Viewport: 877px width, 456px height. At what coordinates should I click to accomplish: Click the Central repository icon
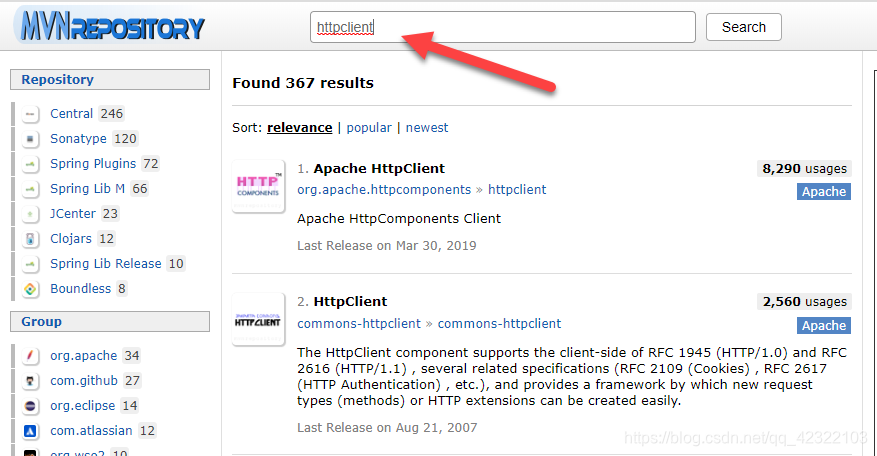pos(30,114)
